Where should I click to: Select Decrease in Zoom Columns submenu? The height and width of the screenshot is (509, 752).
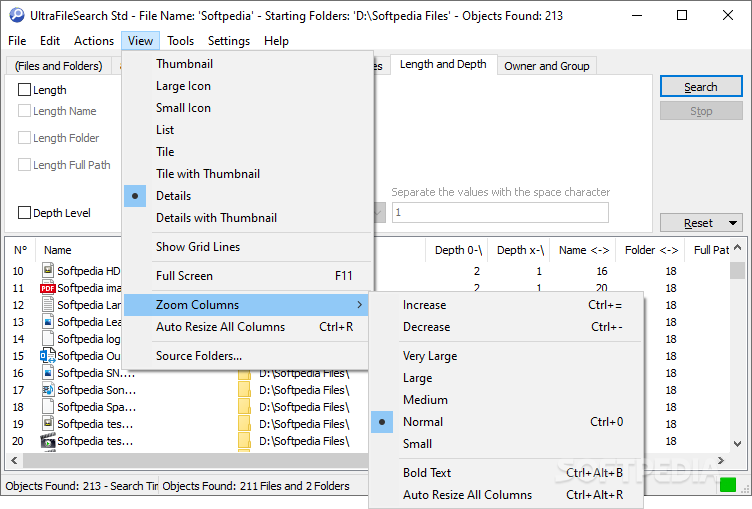(x=506, y=327)
